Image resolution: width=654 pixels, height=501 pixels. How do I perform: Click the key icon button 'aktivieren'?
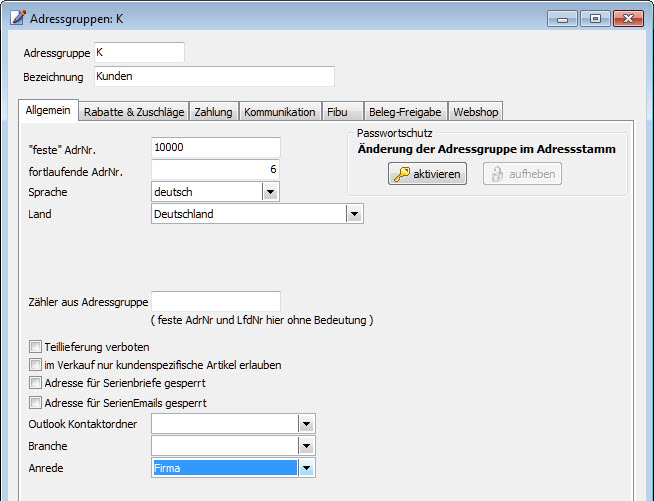point(427,174)
